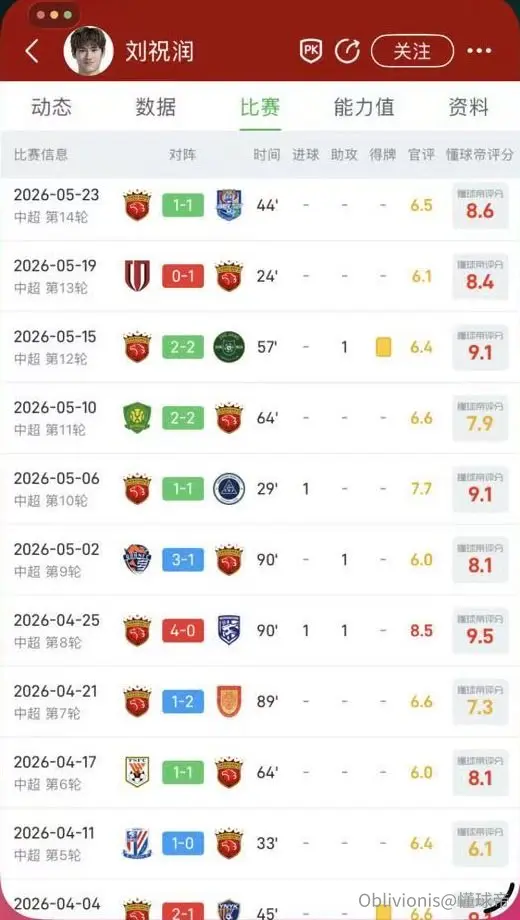Switch to the 动态 tab
Image resolution: width=520 pixels, height=920 pixels.
[51, 107]
